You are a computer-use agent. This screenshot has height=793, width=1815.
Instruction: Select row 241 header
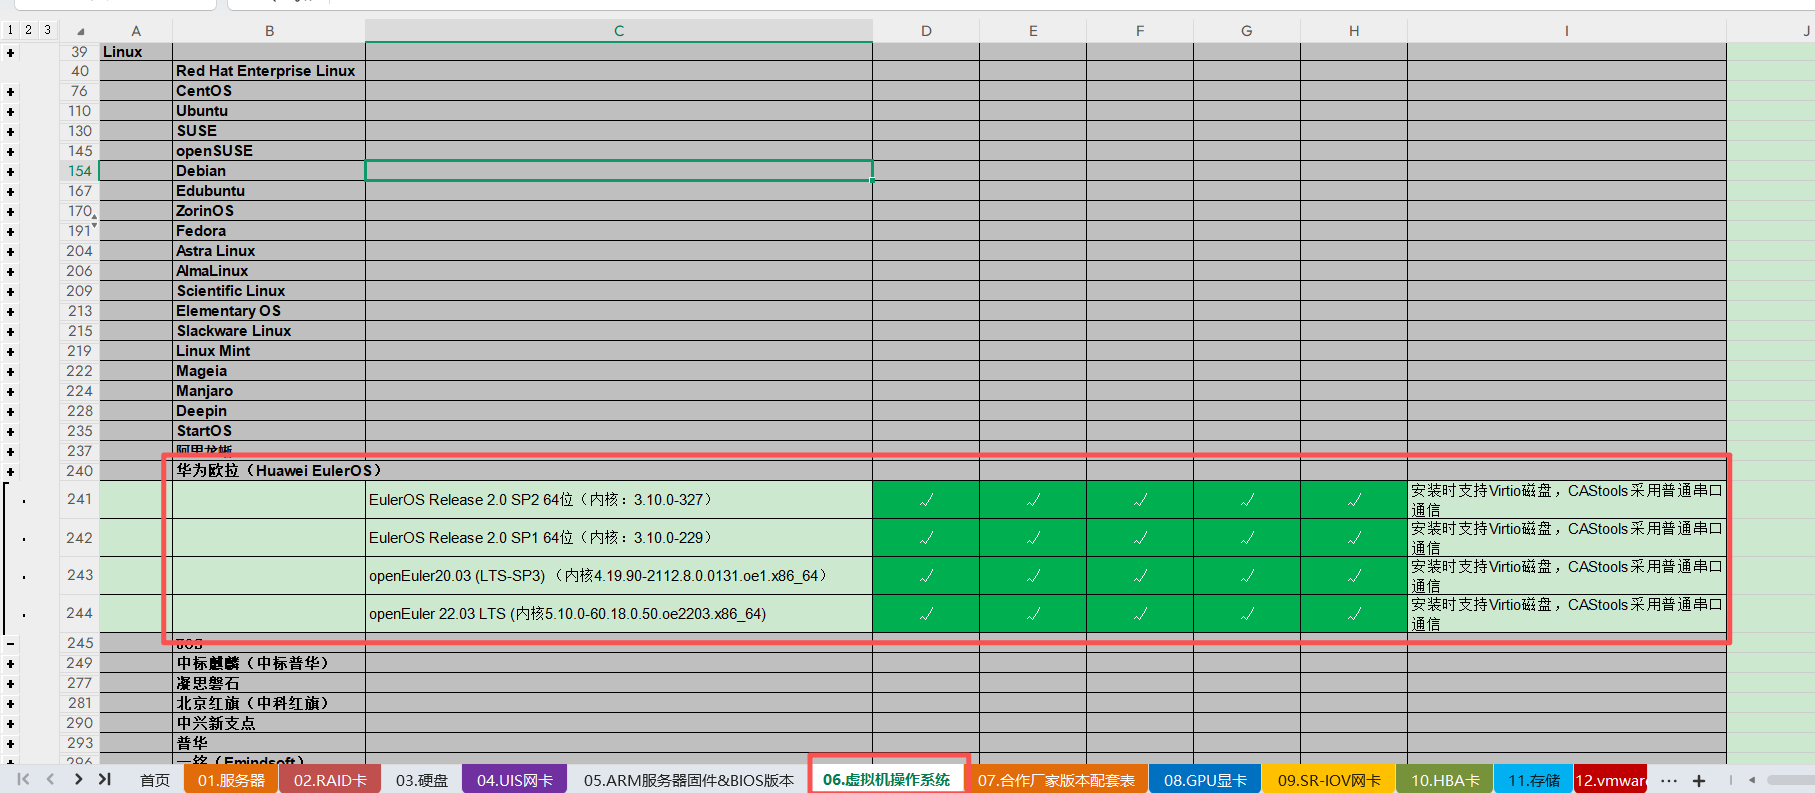(x=79, y=499)
